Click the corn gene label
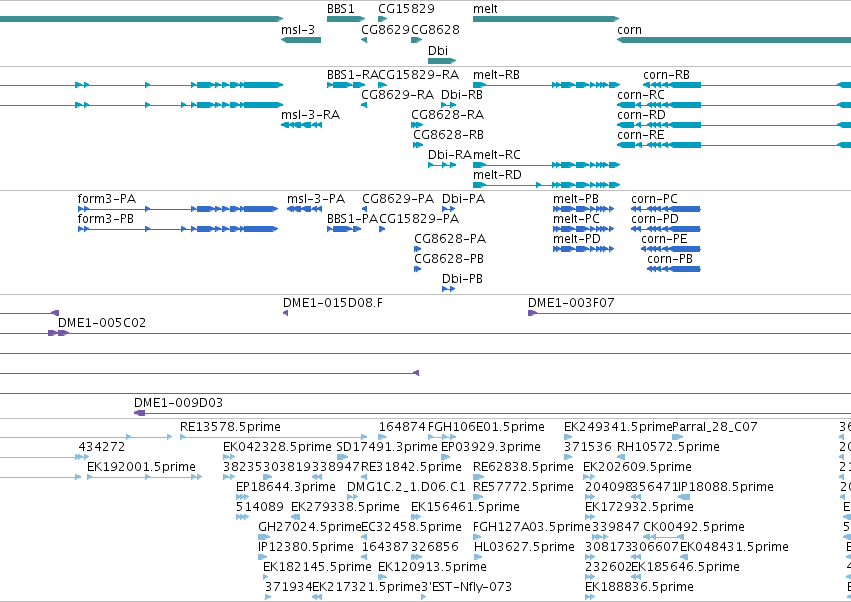Viewport: 851px width, 602px height. tap(629, 29)
